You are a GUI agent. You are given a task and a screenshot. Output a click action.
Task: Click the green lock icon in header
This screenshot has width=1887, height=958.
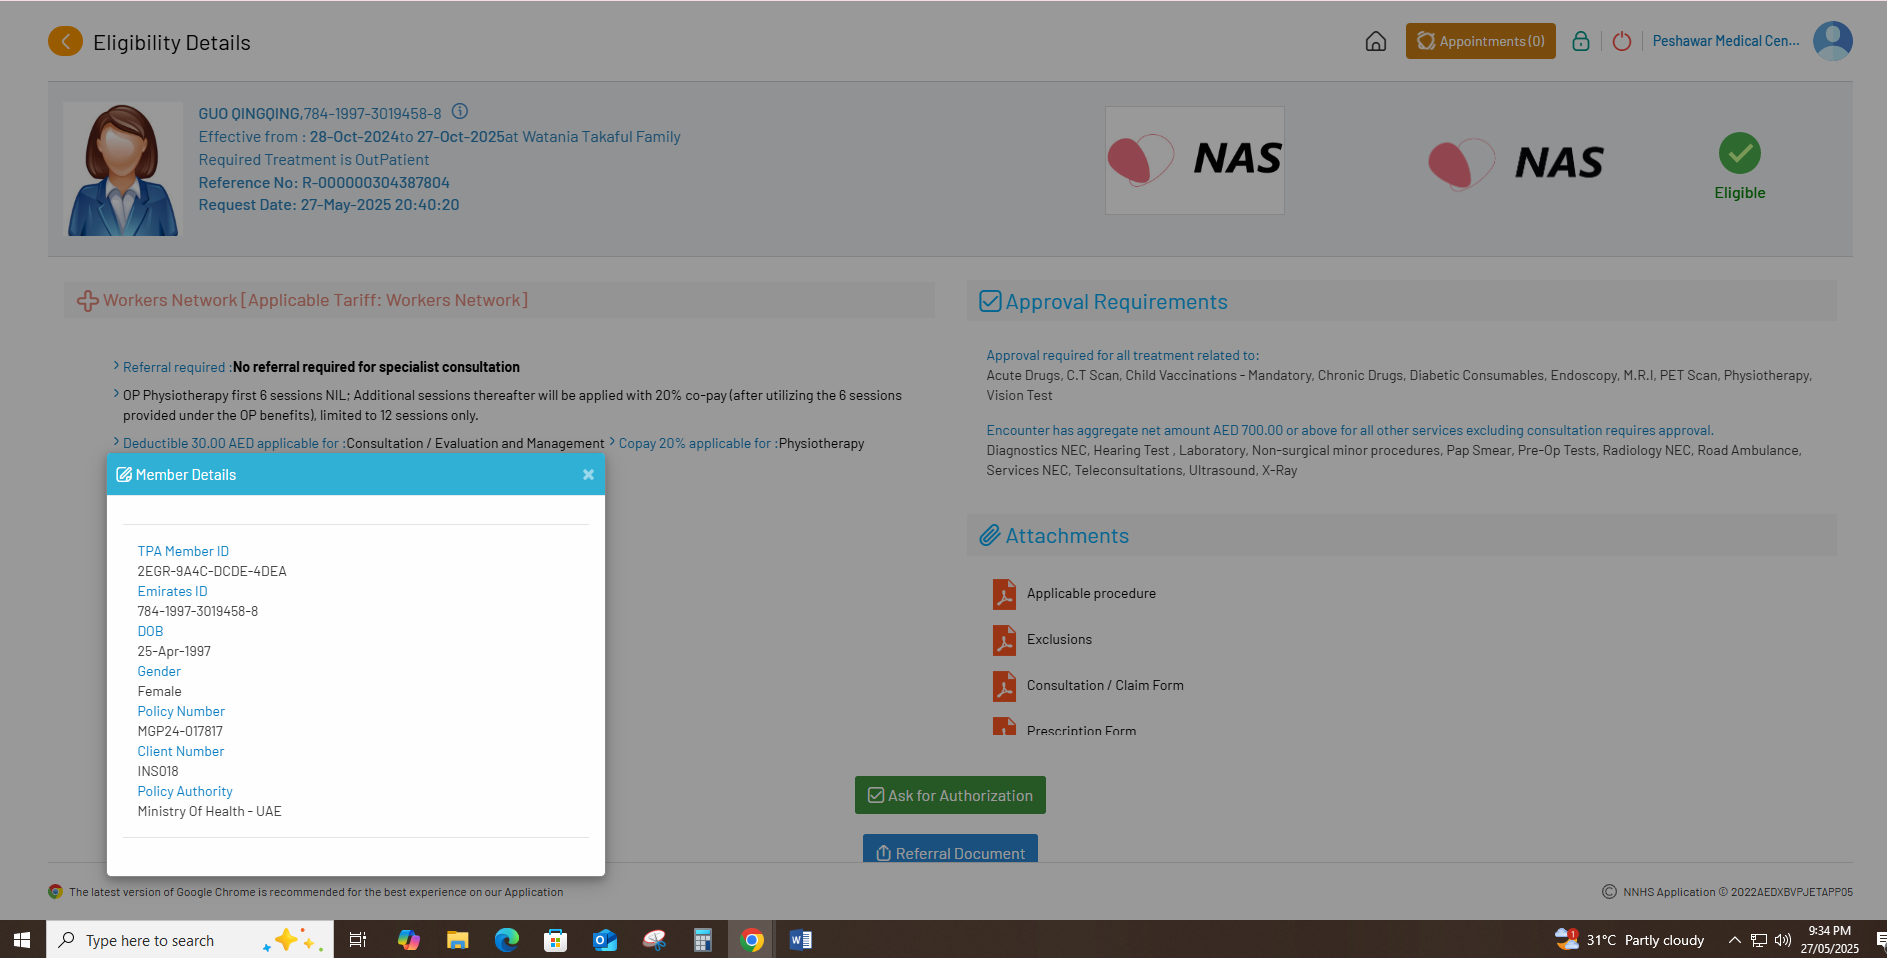(1581, 41)
